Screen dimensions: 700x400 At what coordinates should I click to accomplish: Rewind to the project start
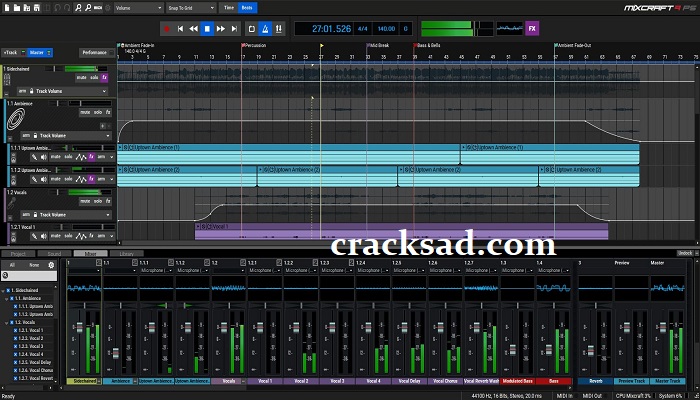pyautogui.click(x=180, y=29)
